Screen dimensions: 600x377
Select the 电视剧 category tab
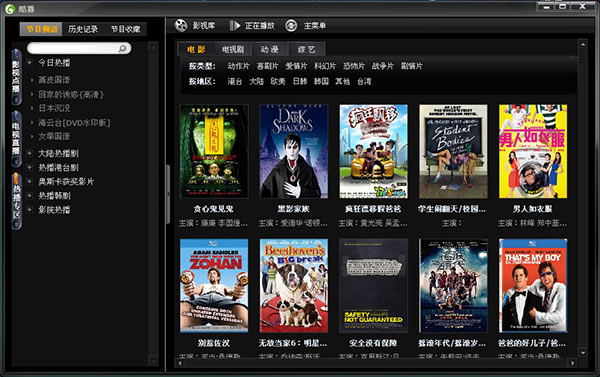point(233,49)
